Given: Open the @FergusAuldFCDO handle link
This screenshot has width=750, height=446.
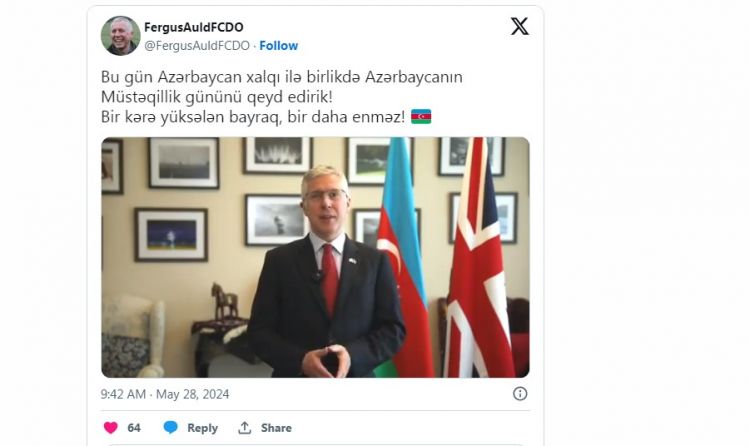Looking at the screenshot, I should tap(197, 45).
